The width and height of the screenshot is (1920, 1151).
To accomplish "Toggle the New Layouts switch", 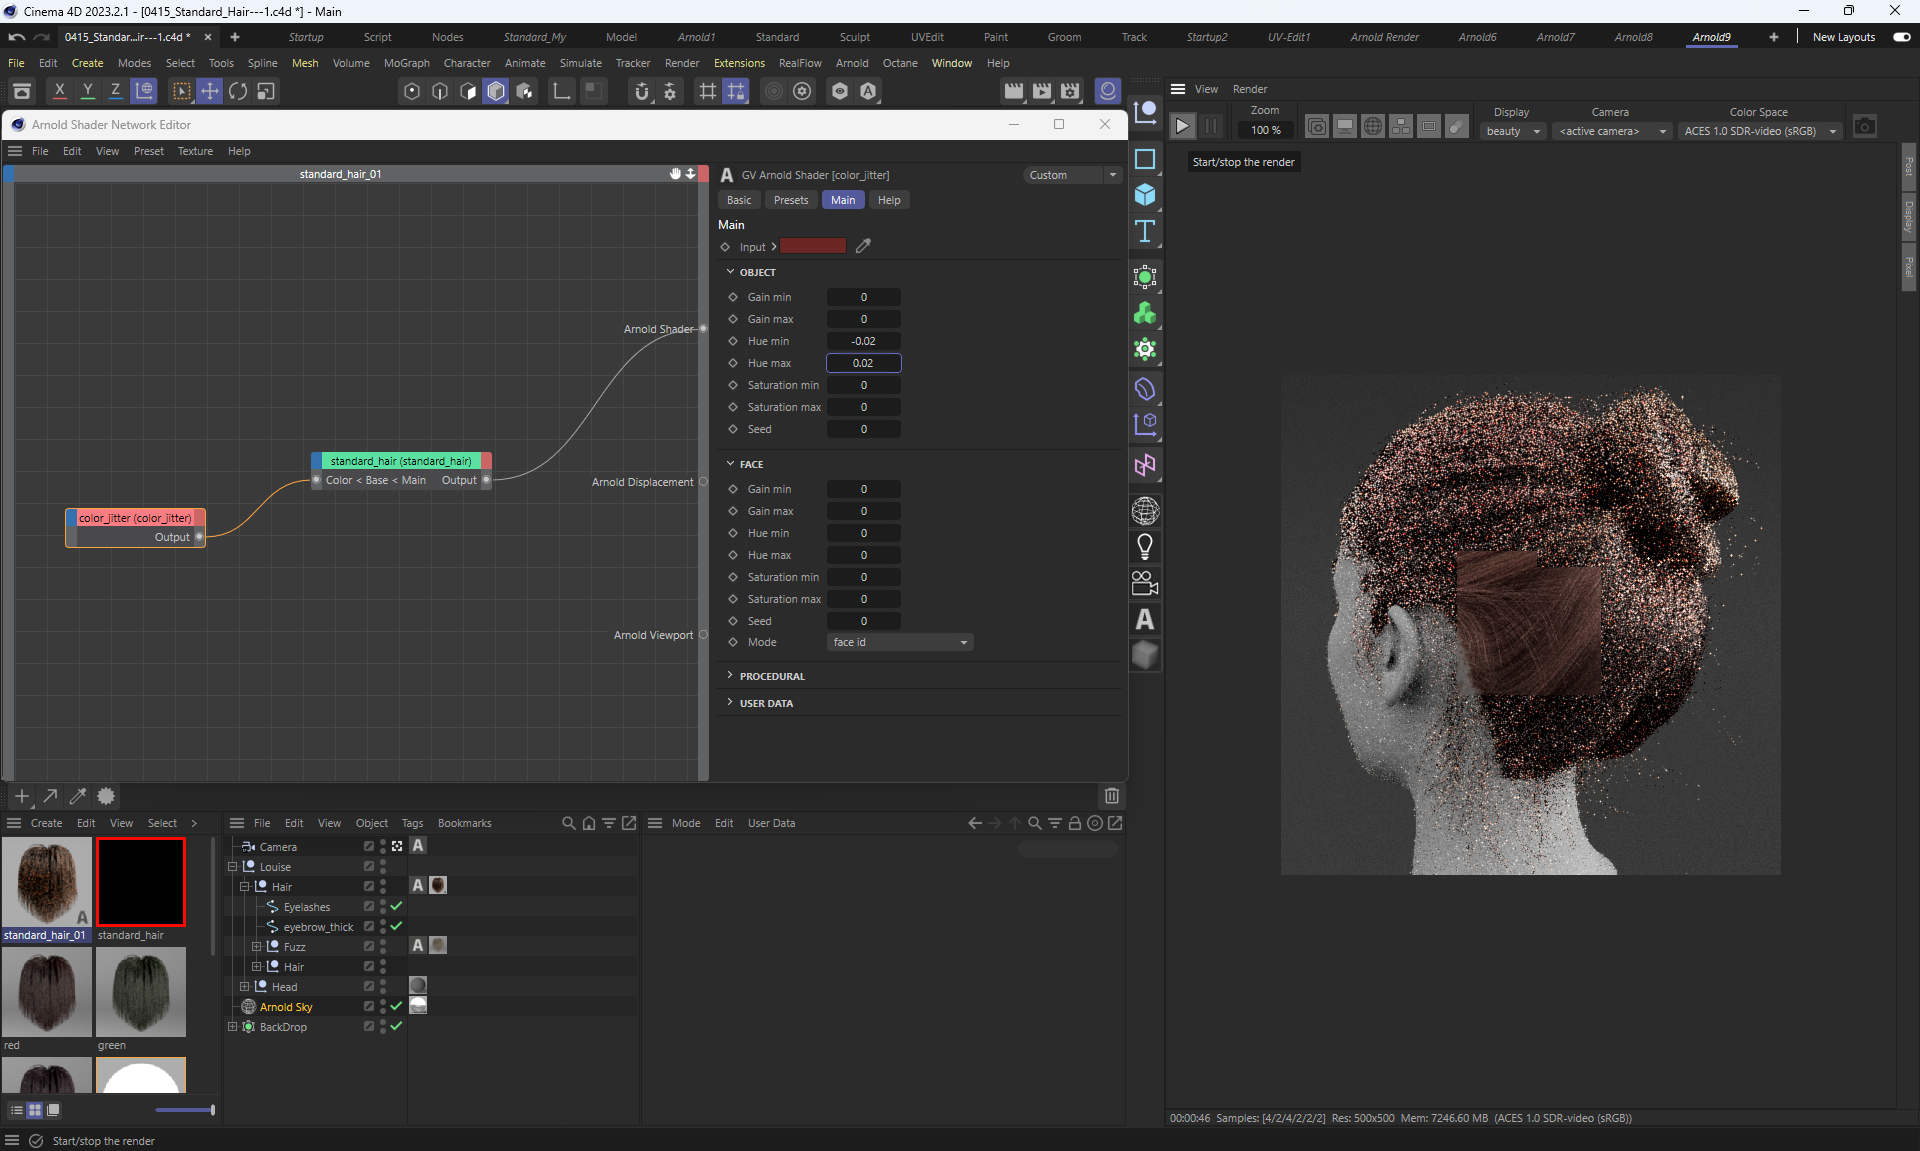I will point(1901,37).
